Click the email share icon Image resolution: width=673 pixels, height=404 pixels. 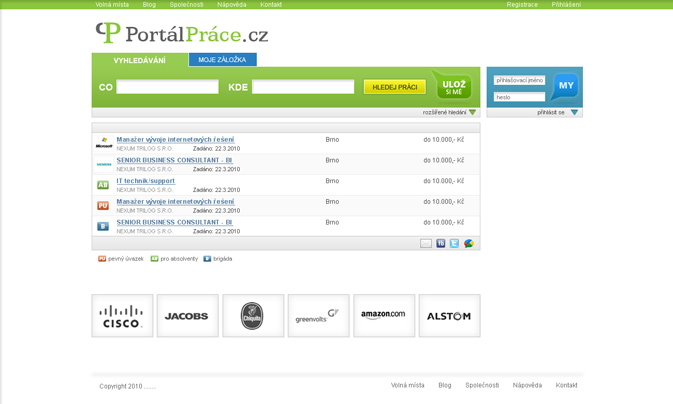click(426, 243)
